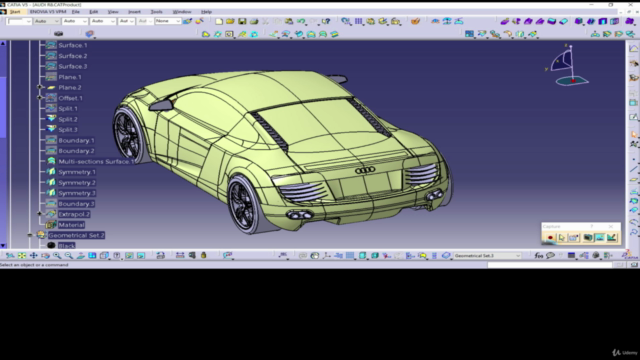
Task: Open the Edit menu
Action: tap(93, 12)
